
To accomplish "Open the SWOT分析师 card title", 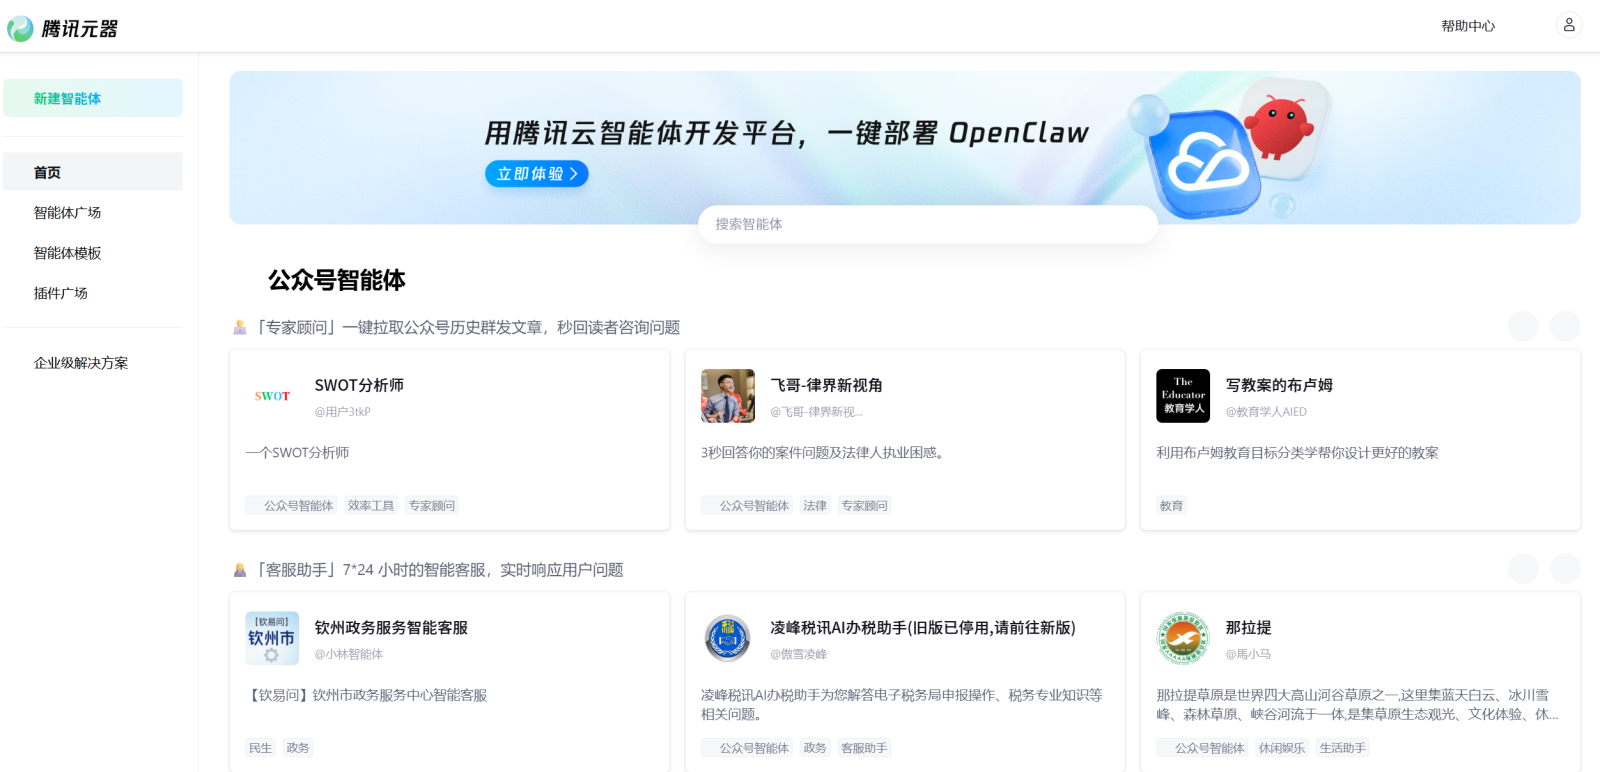I will tap(359, 385).
